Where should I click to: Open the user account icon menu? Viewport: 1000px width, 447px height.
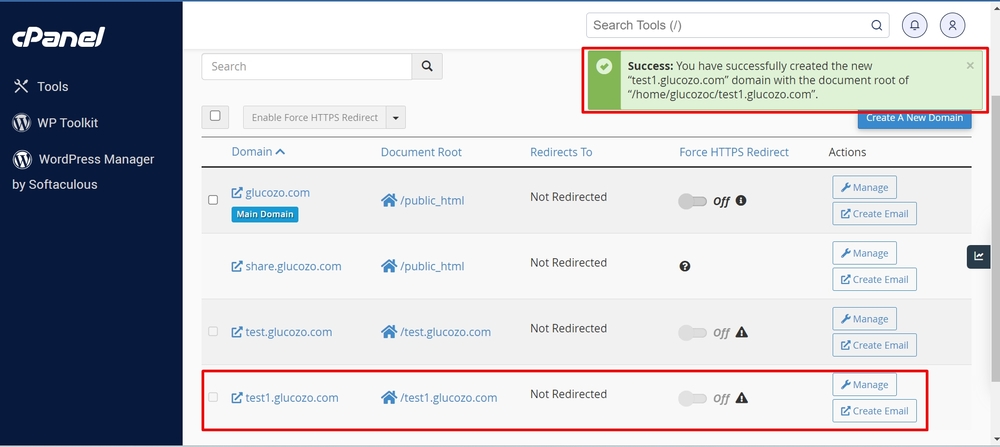click(953, 25)
